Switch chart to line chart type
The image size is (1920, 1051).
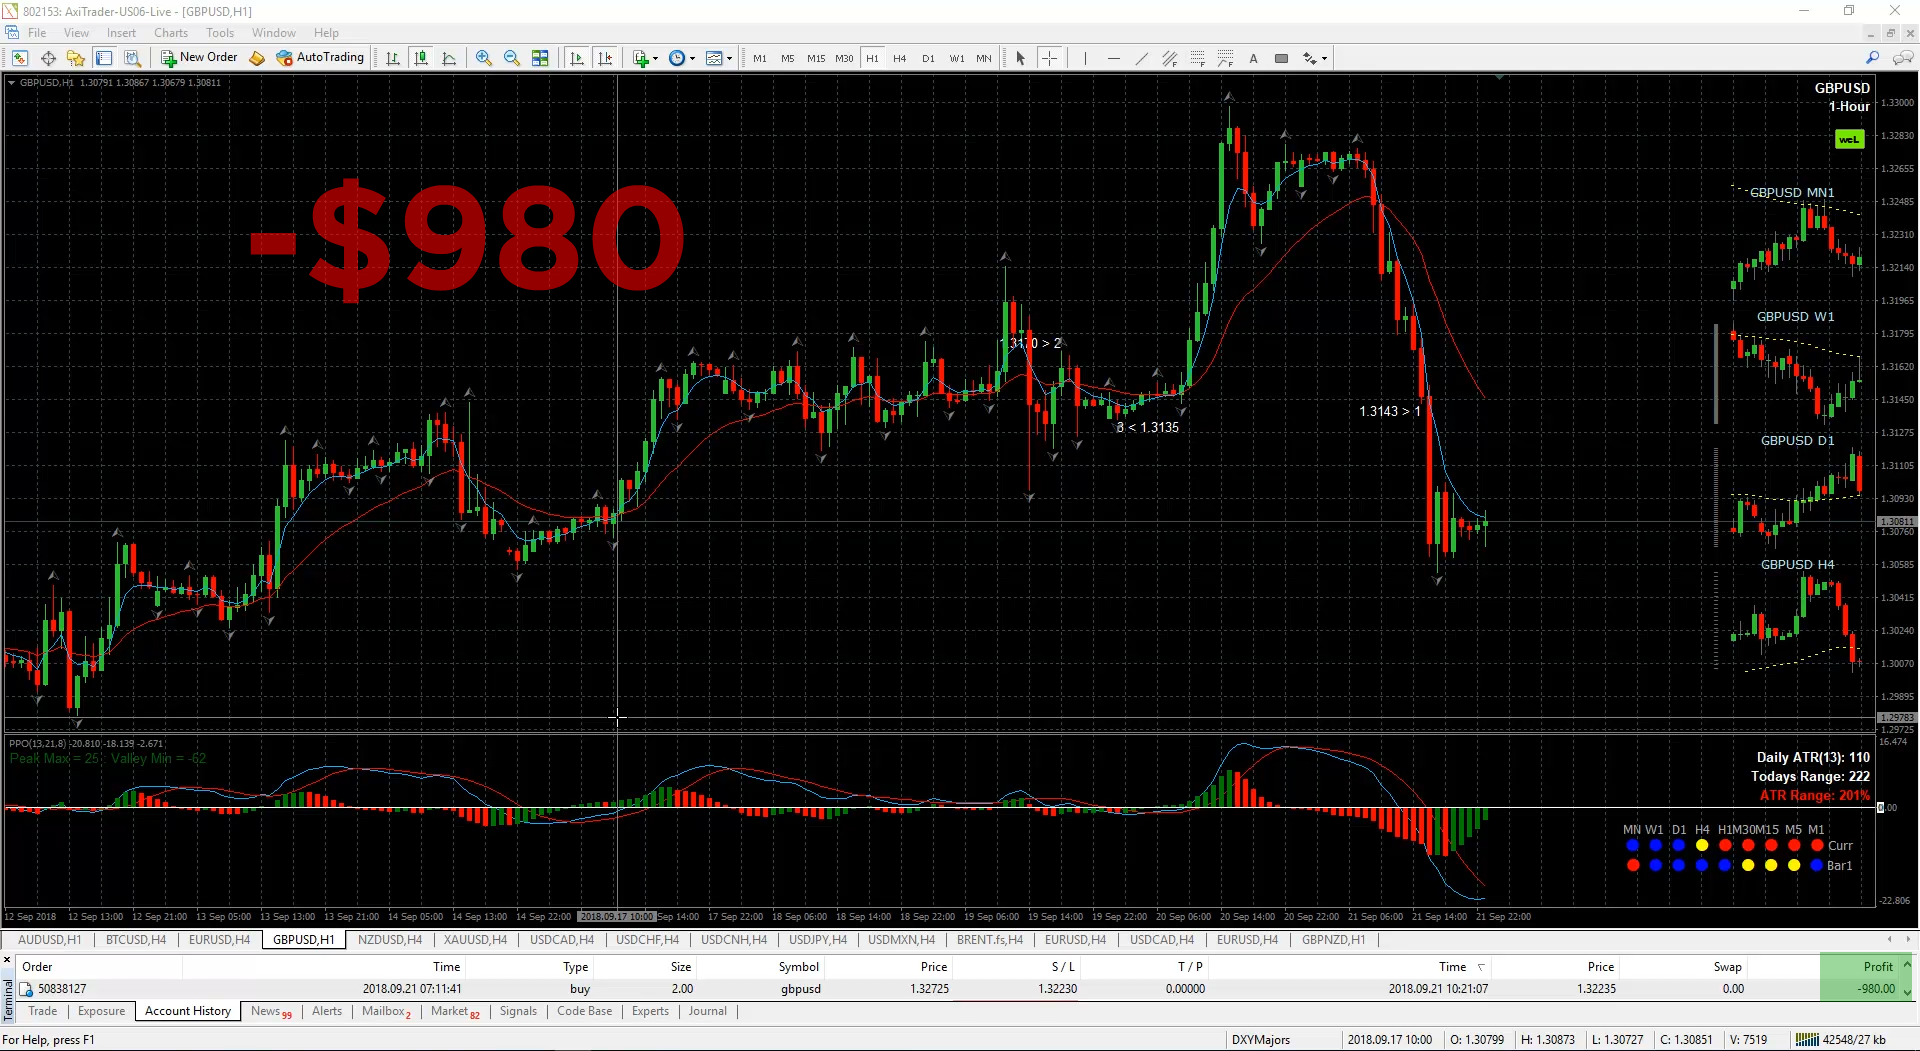[449, 58]
